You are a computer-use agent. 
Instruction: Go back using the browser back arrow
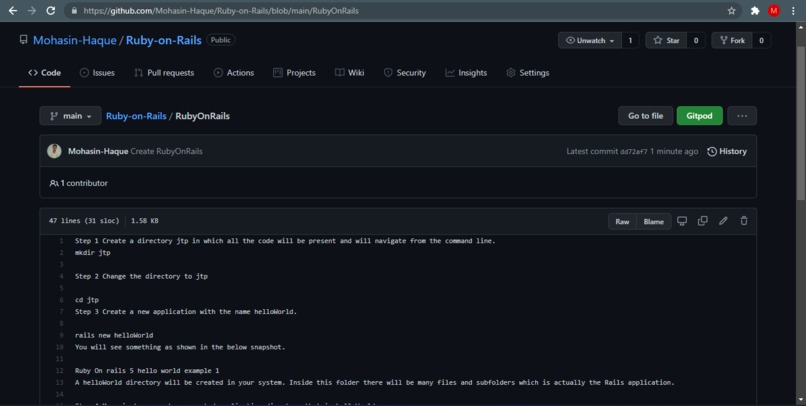tap(13, 11)
